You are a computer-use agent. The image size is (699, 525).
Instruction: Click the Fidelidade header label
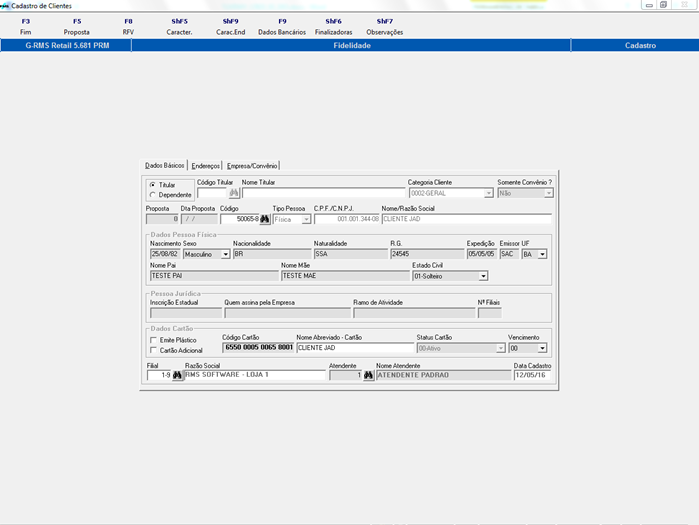coord(352,45)
